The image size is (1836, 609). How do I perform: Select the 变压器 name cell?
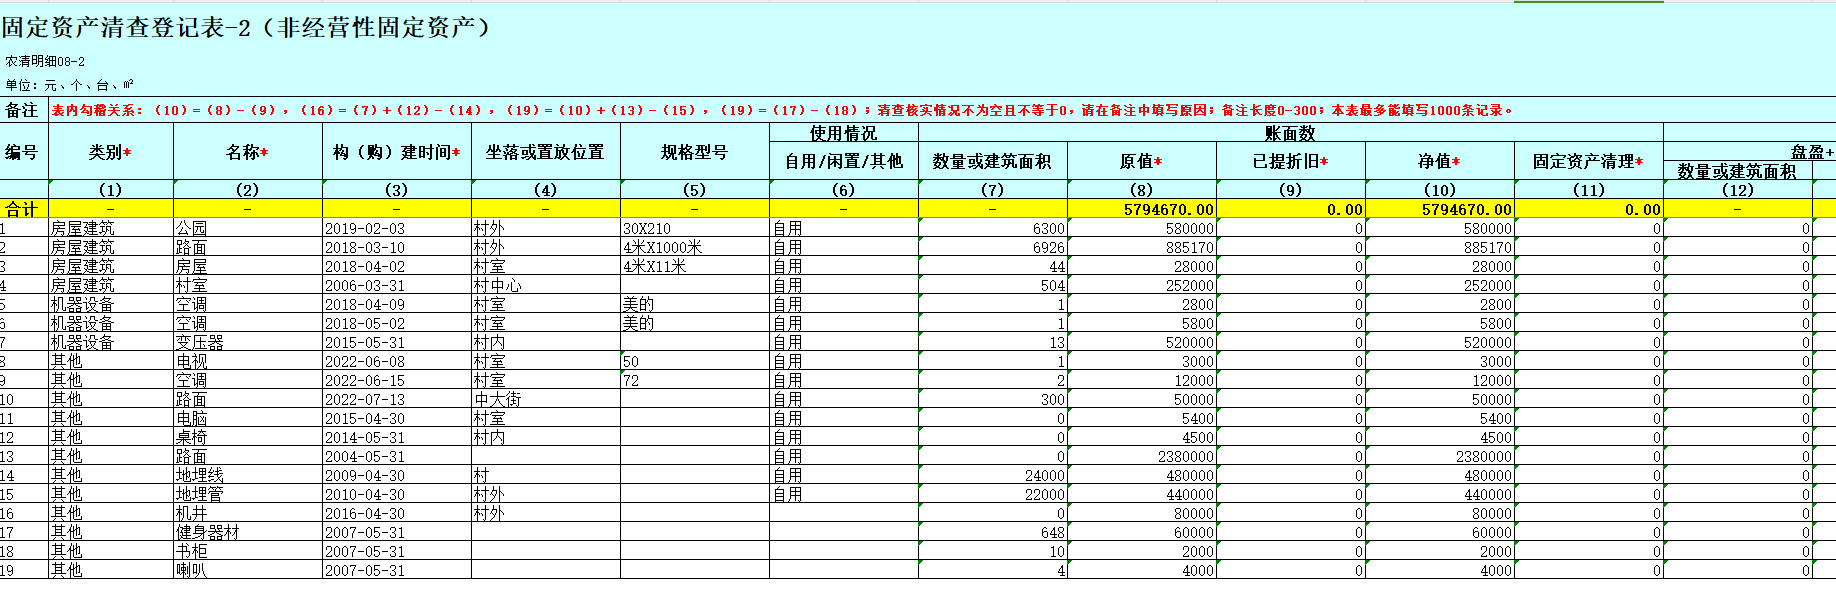click(x=247, y=342)
